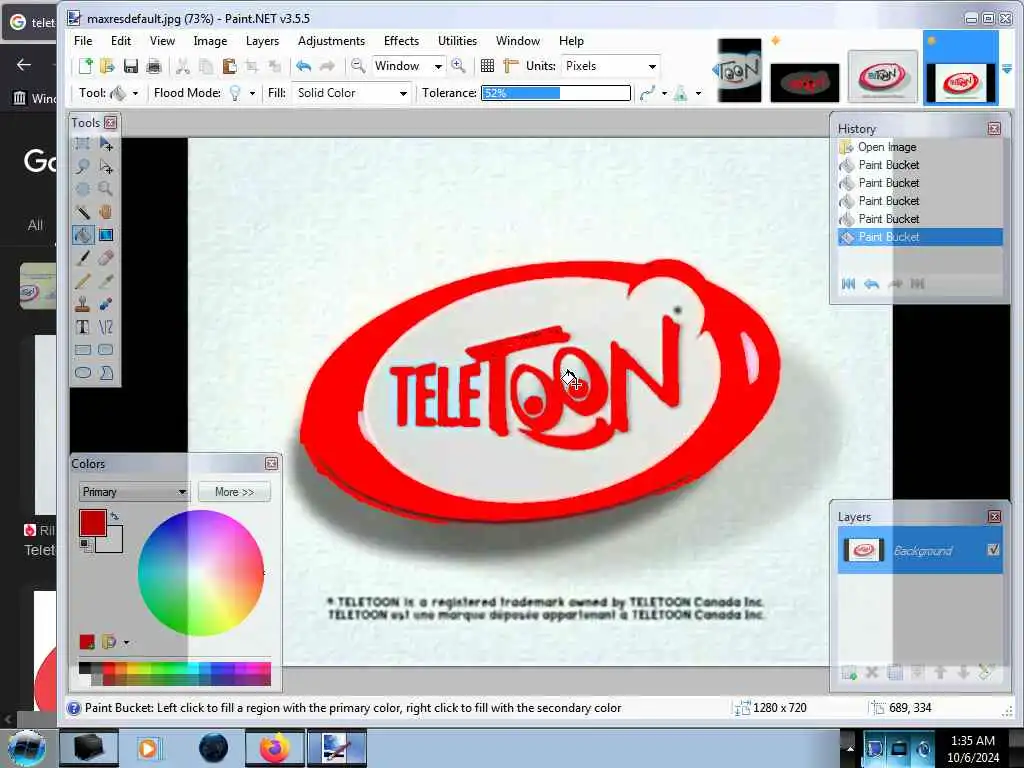
Task: Select the Lasso Select tool
Action: (83, 166)
